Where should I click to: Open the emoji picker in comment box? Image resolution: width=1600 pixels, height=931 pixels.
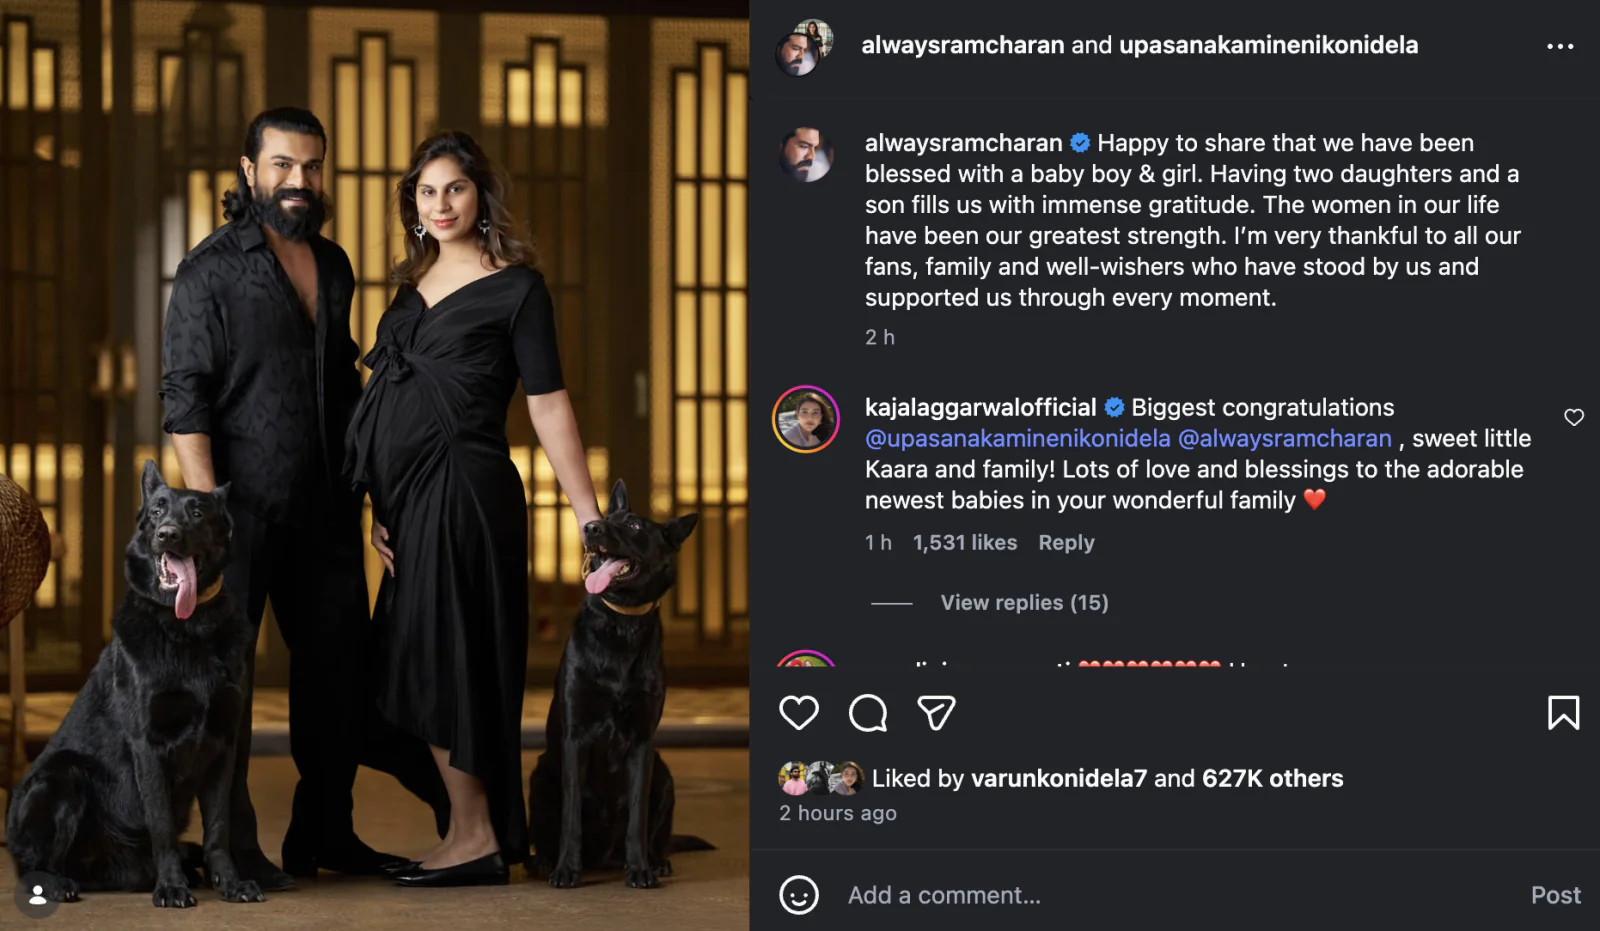click(x=798, y=895)
